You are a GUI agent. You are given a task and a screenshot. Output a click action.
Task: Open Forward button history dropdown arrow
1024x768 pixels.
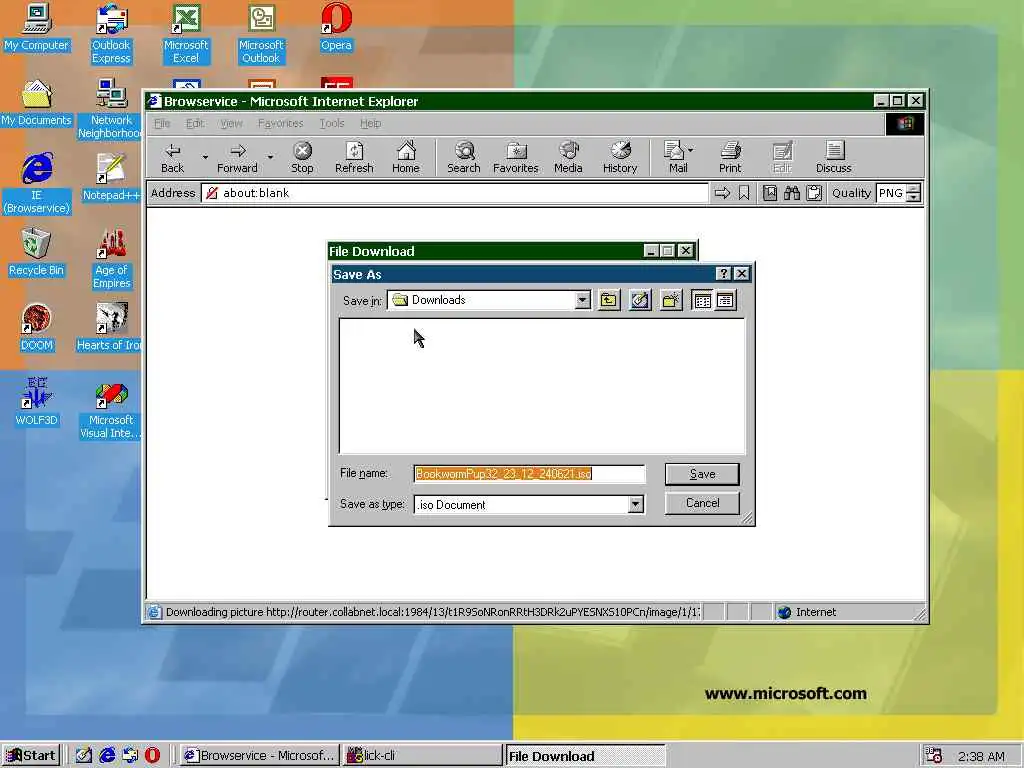(x=270, y=157)
